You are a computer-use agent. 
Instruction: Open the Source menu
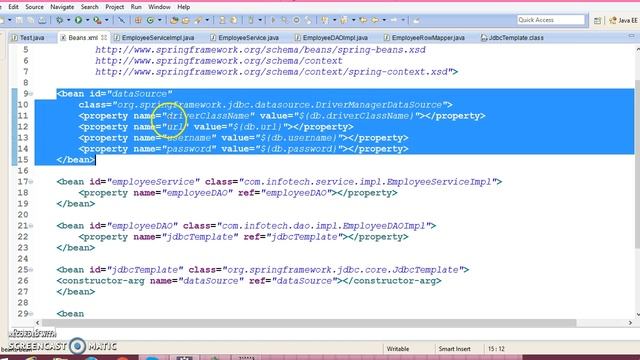click(x=34, y=7)
